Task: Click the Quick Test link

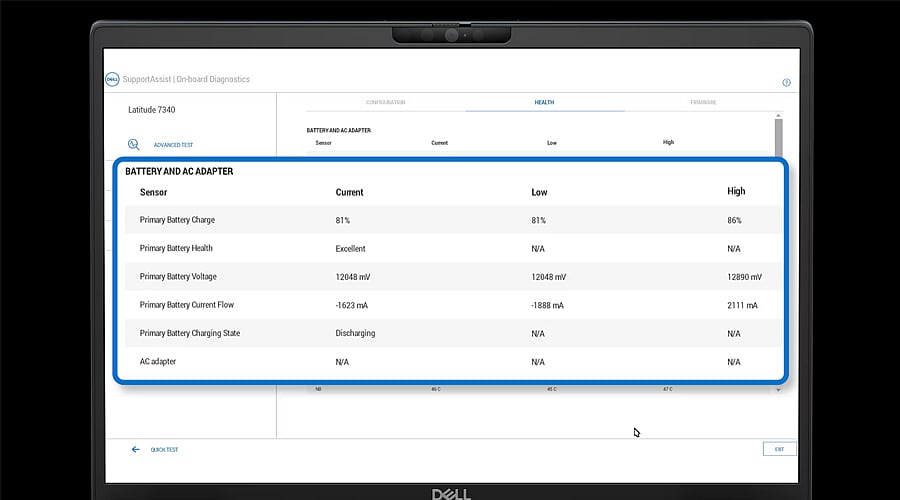Action: [x=164, y=450]
